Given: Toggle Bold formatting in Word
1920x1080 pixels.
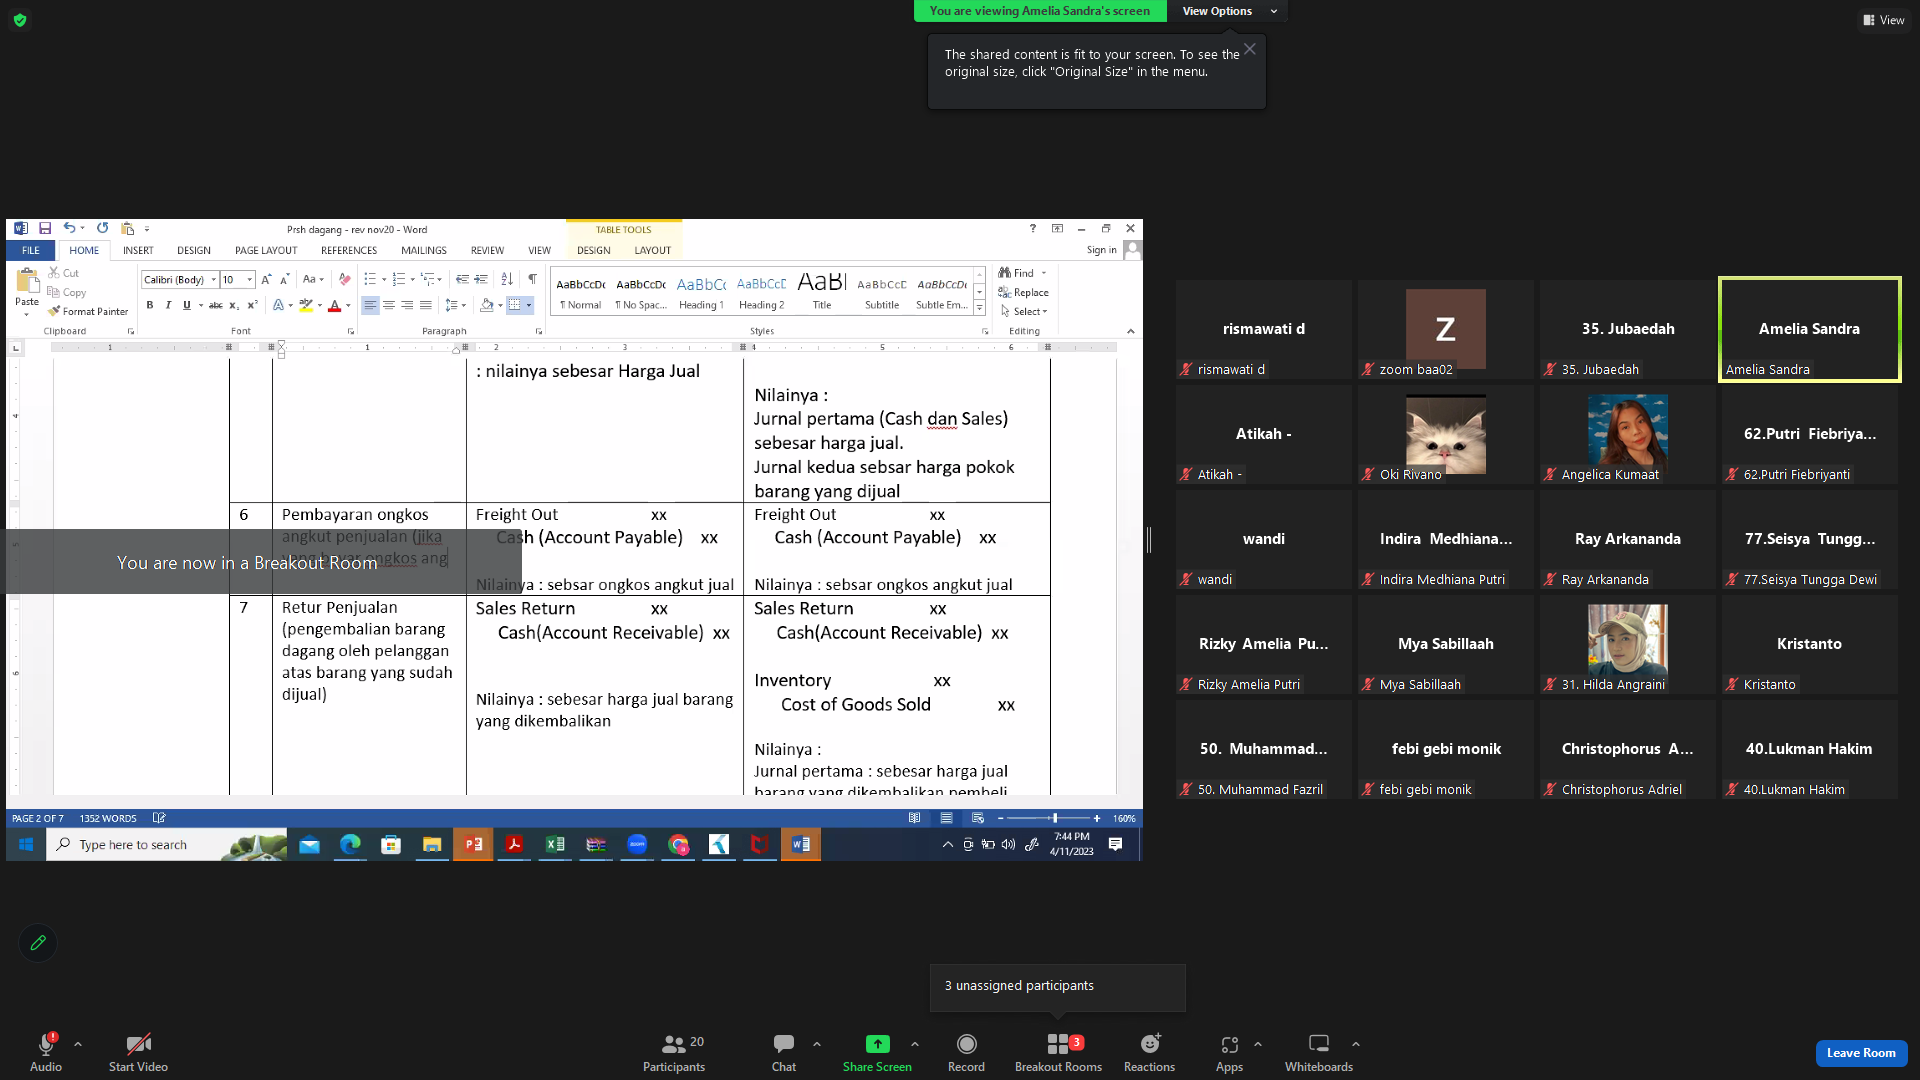Looking at the screenshot, I should tap(150, 305).
